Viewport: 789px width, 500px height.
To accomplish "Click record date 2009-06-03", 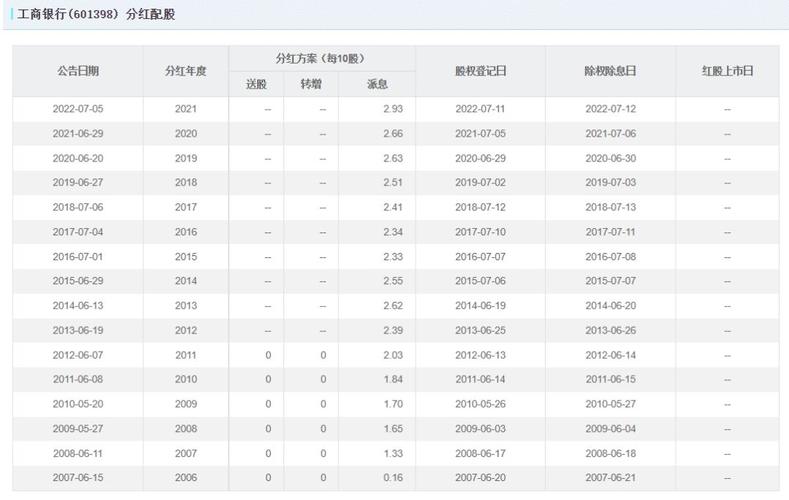I will 481,429.
